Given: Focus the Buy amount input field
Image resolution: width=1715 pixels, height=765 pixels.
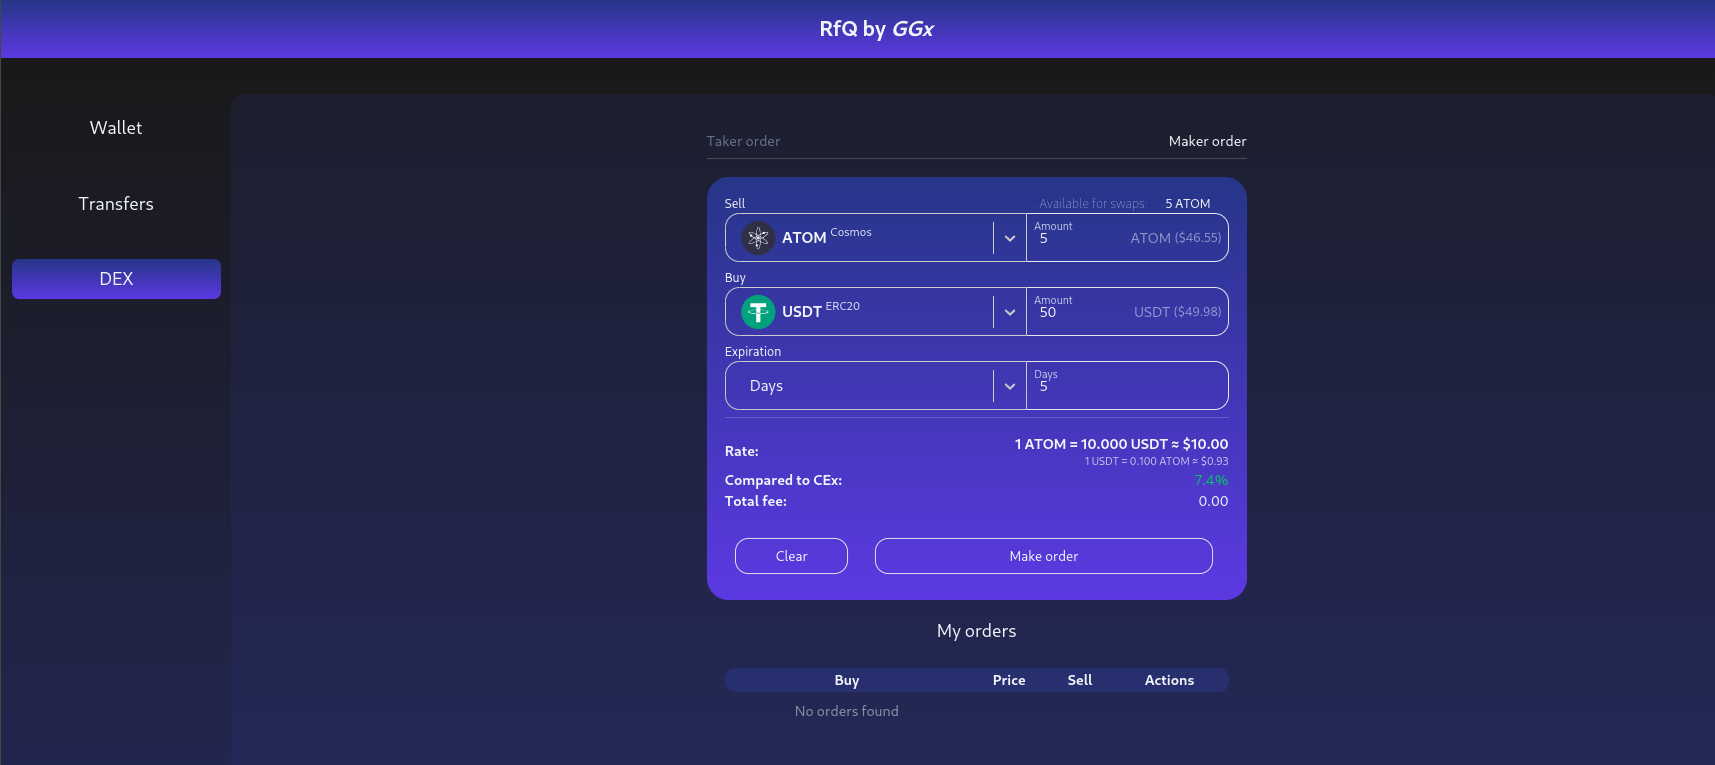Looking at the screenshot, I should click(1127, 312).
